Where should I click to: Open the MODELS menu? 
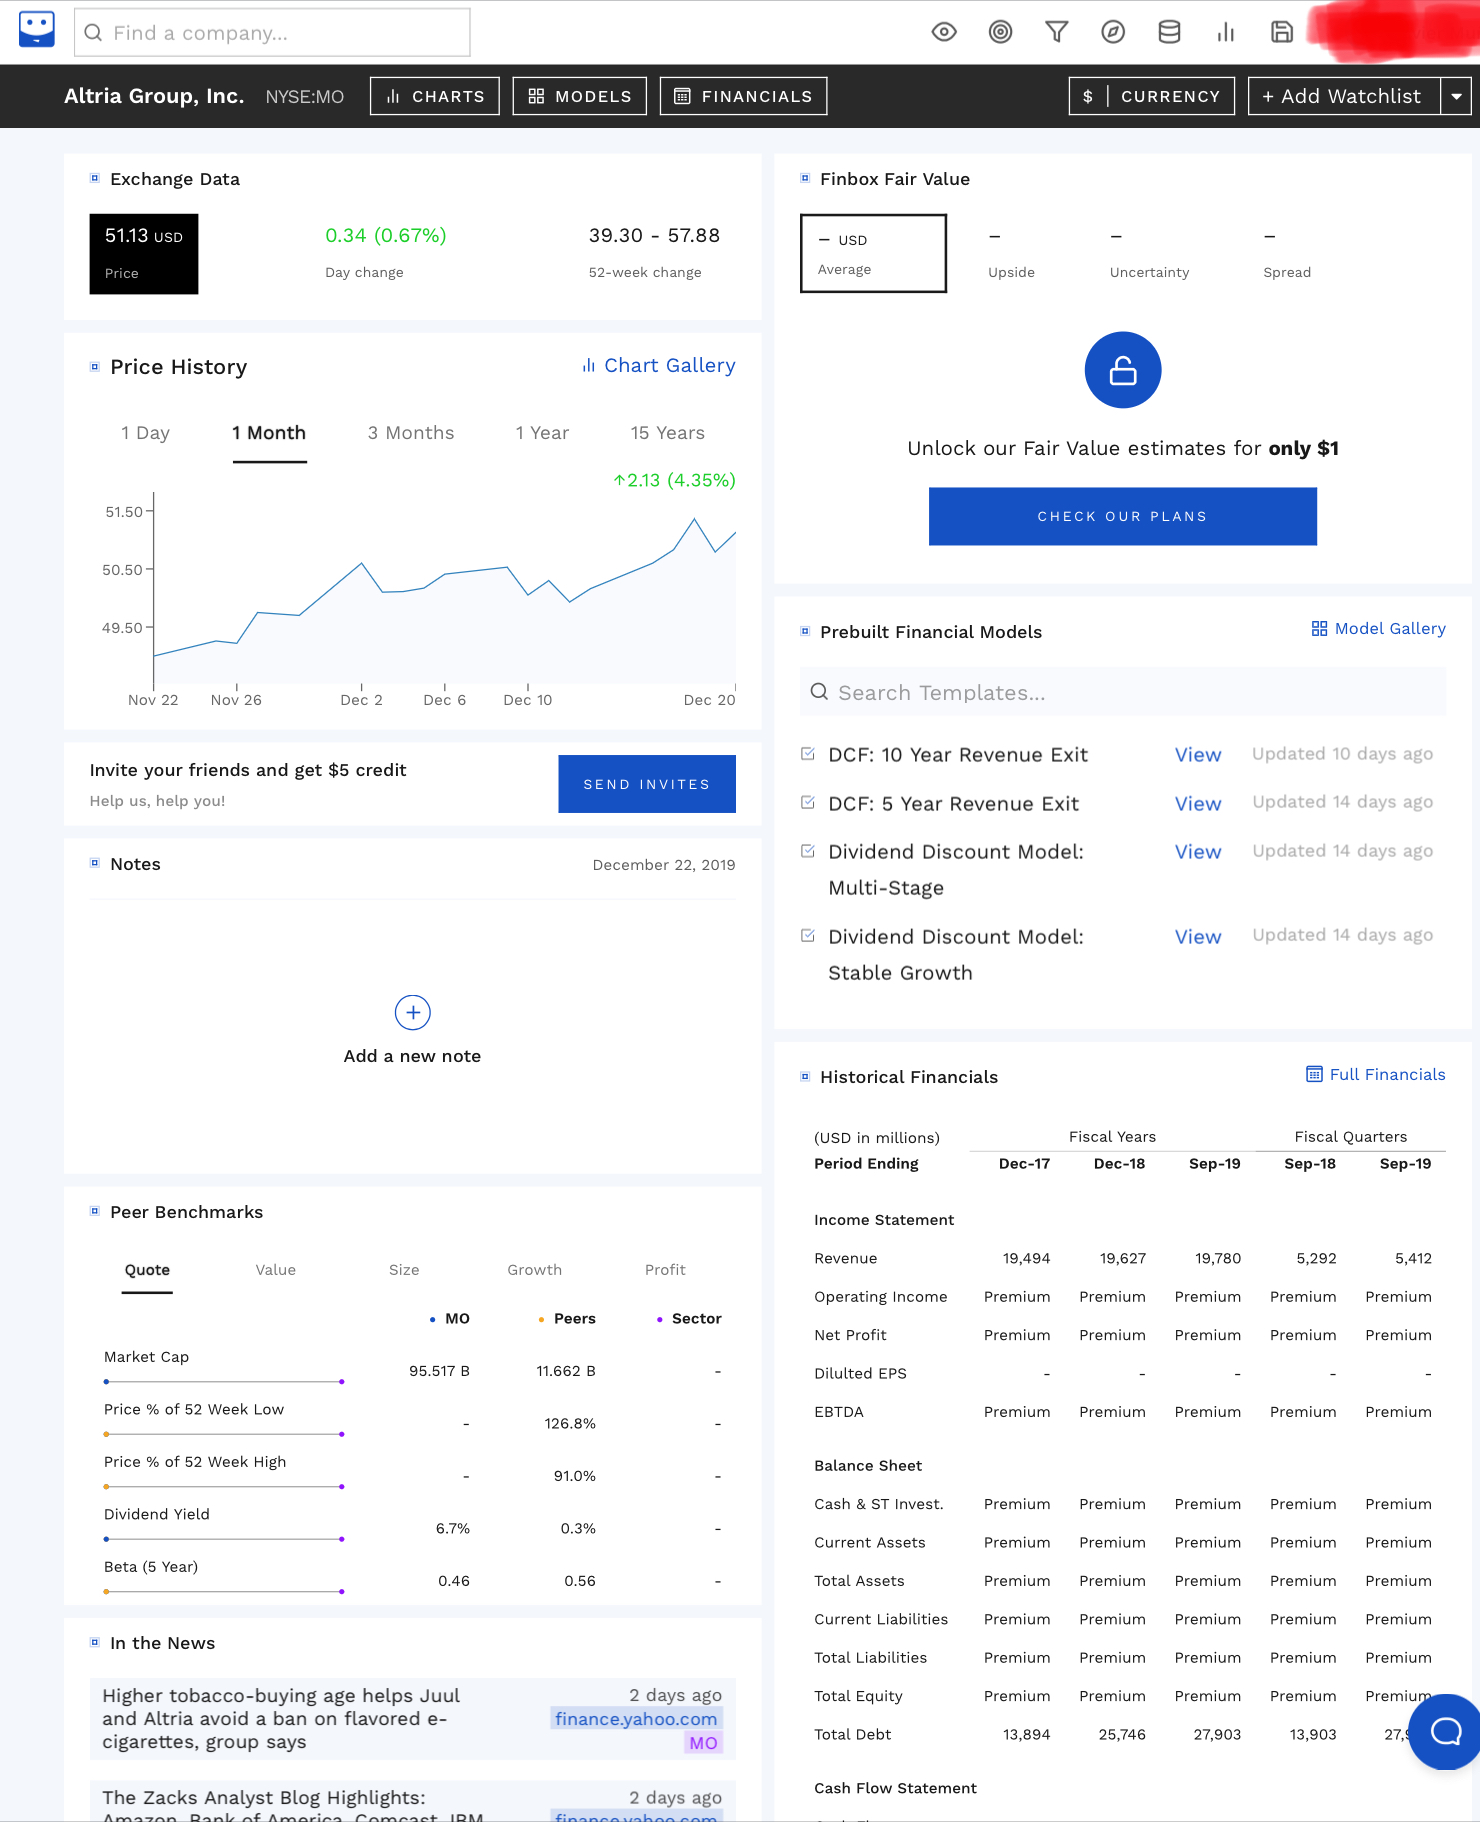tap(580, 96)
